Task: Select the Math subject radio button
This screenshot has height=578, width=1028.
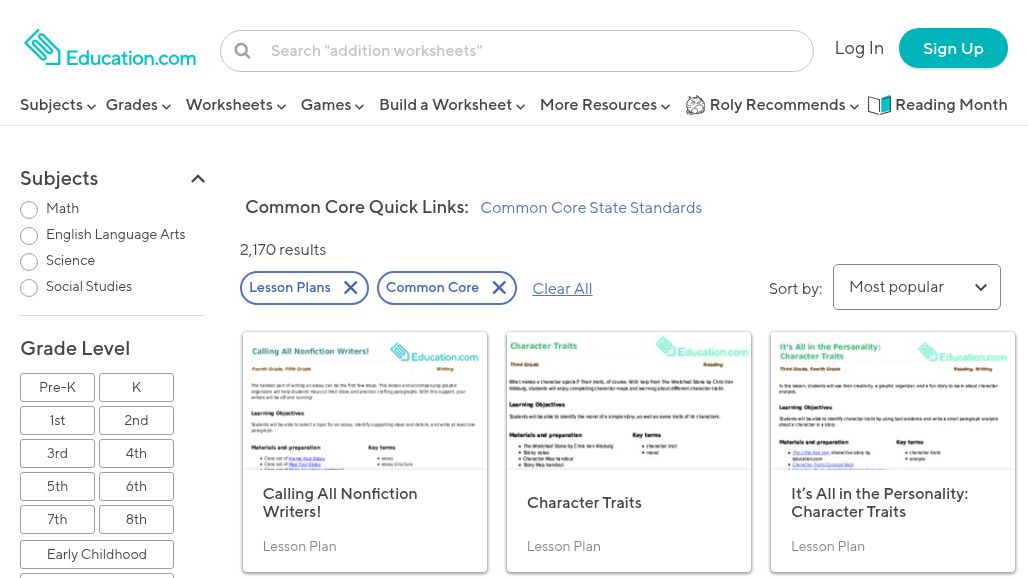Action: pyautogui.click(x=29, y=210)
